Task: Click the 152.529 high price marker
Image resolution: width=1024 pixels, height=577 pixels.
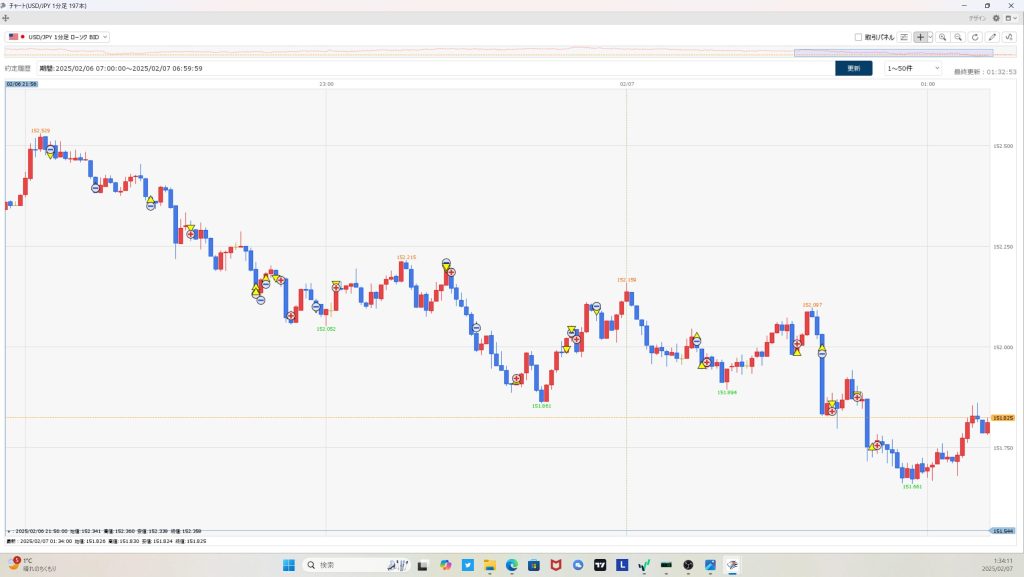Action: point(40,131)
